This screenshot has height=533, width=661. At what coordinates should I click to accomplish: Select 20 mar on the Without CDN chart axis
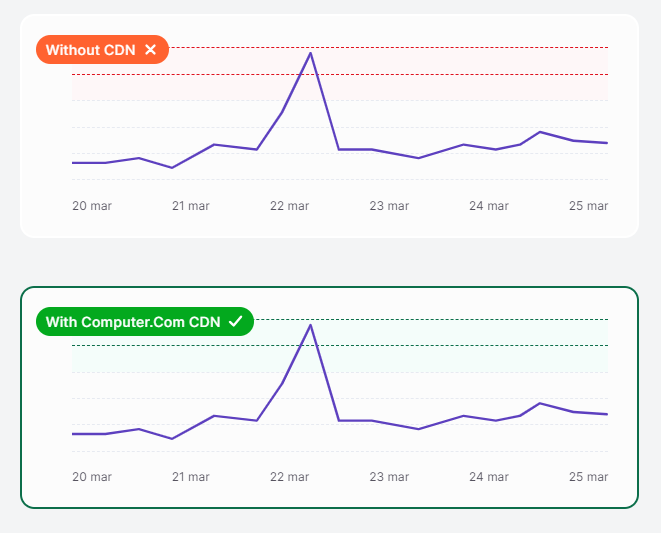pyautogui.click(x=92, y=206)
